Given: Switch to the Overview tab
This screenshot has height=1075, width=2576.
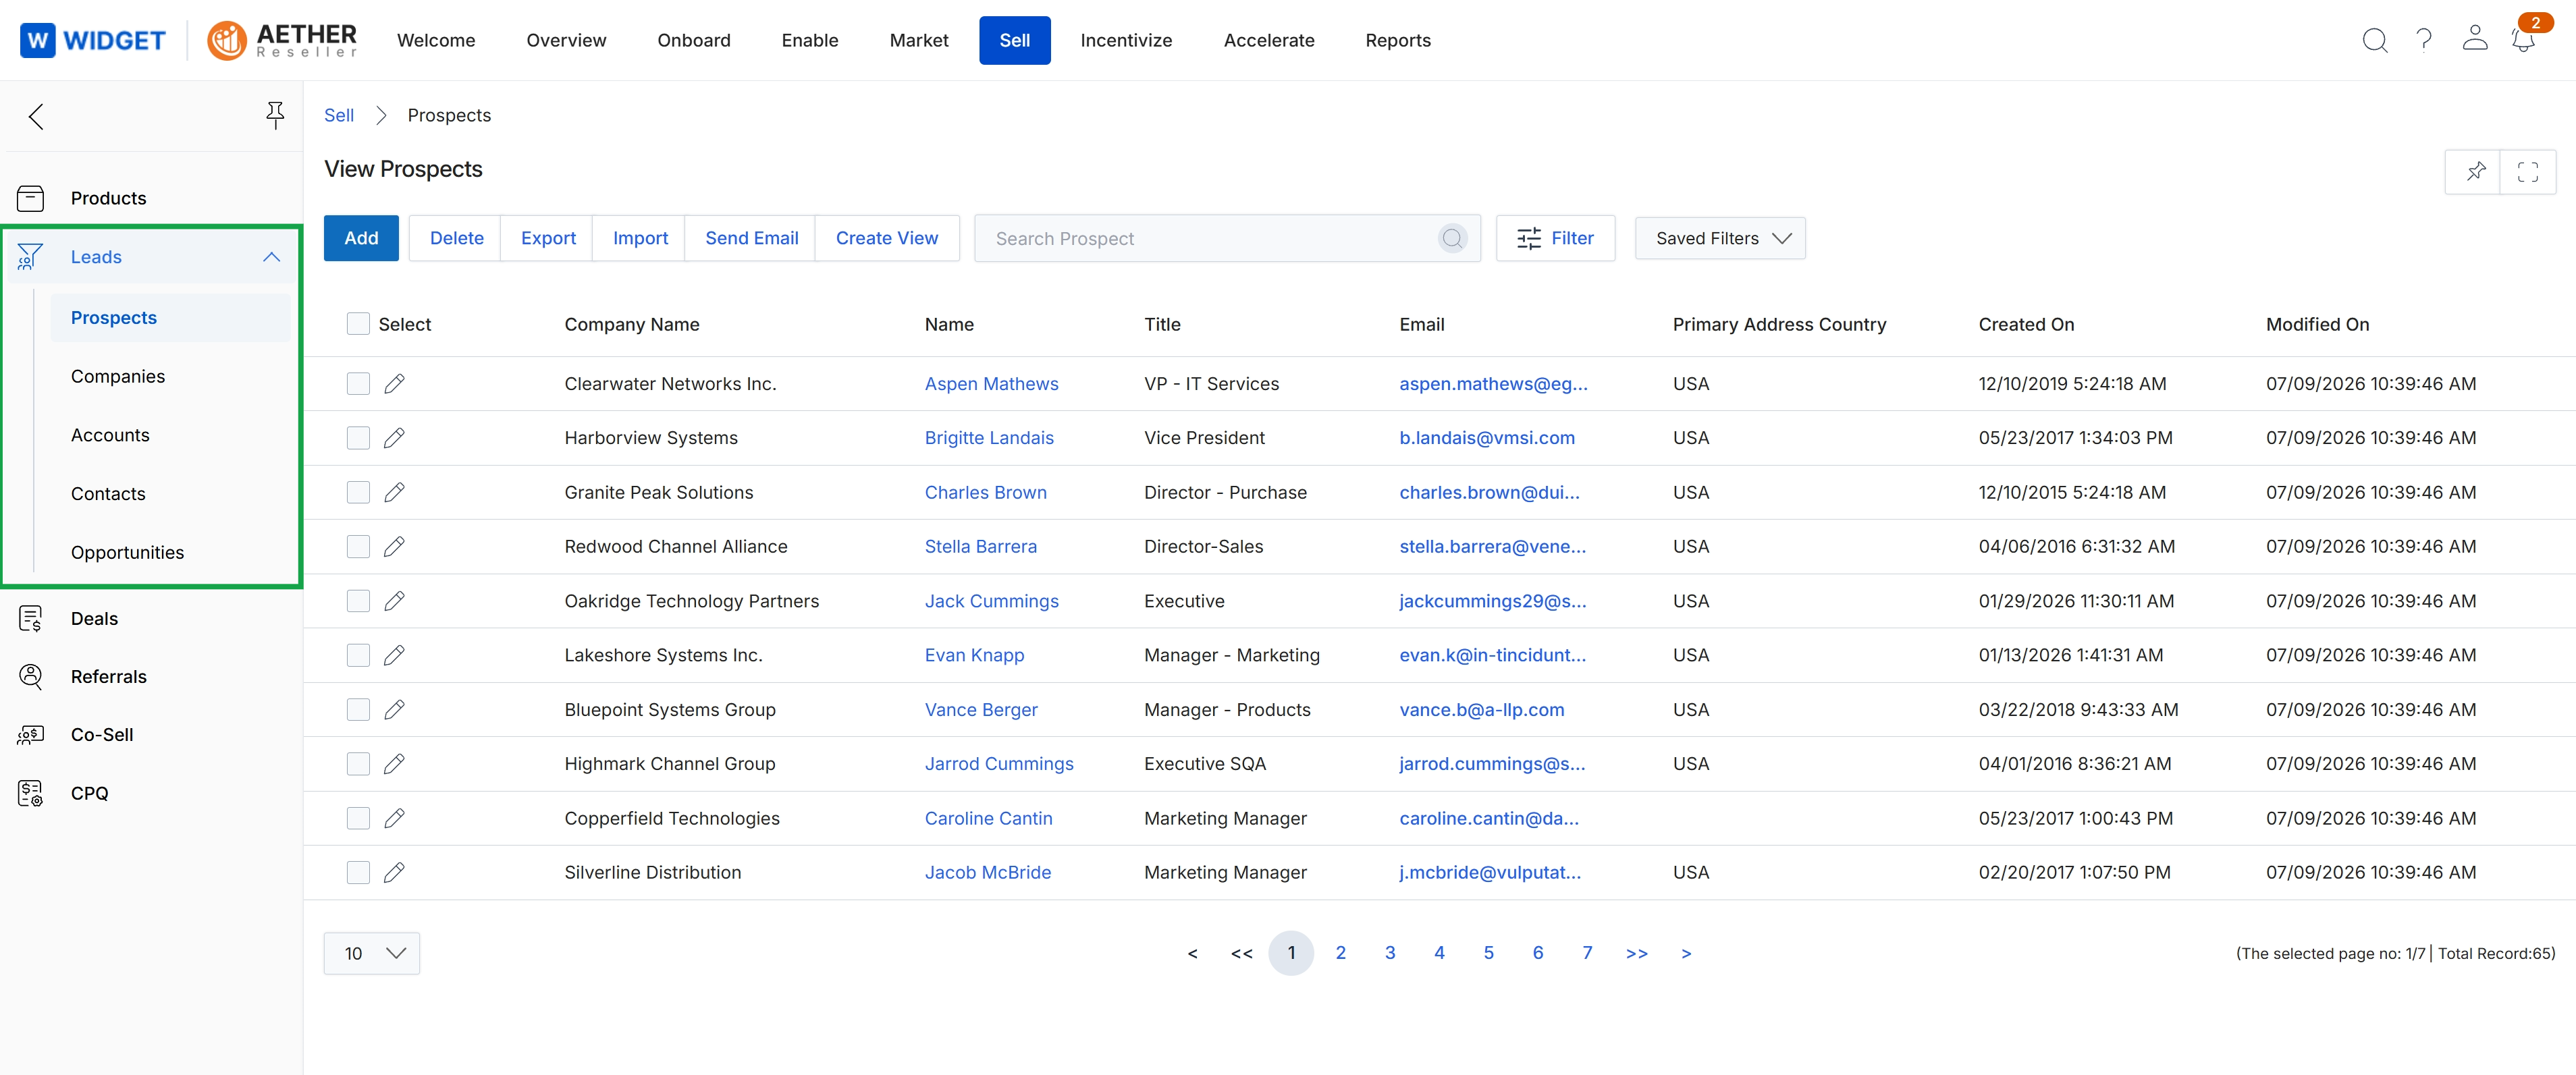Looking at the screenshot, I should [566, 40].
